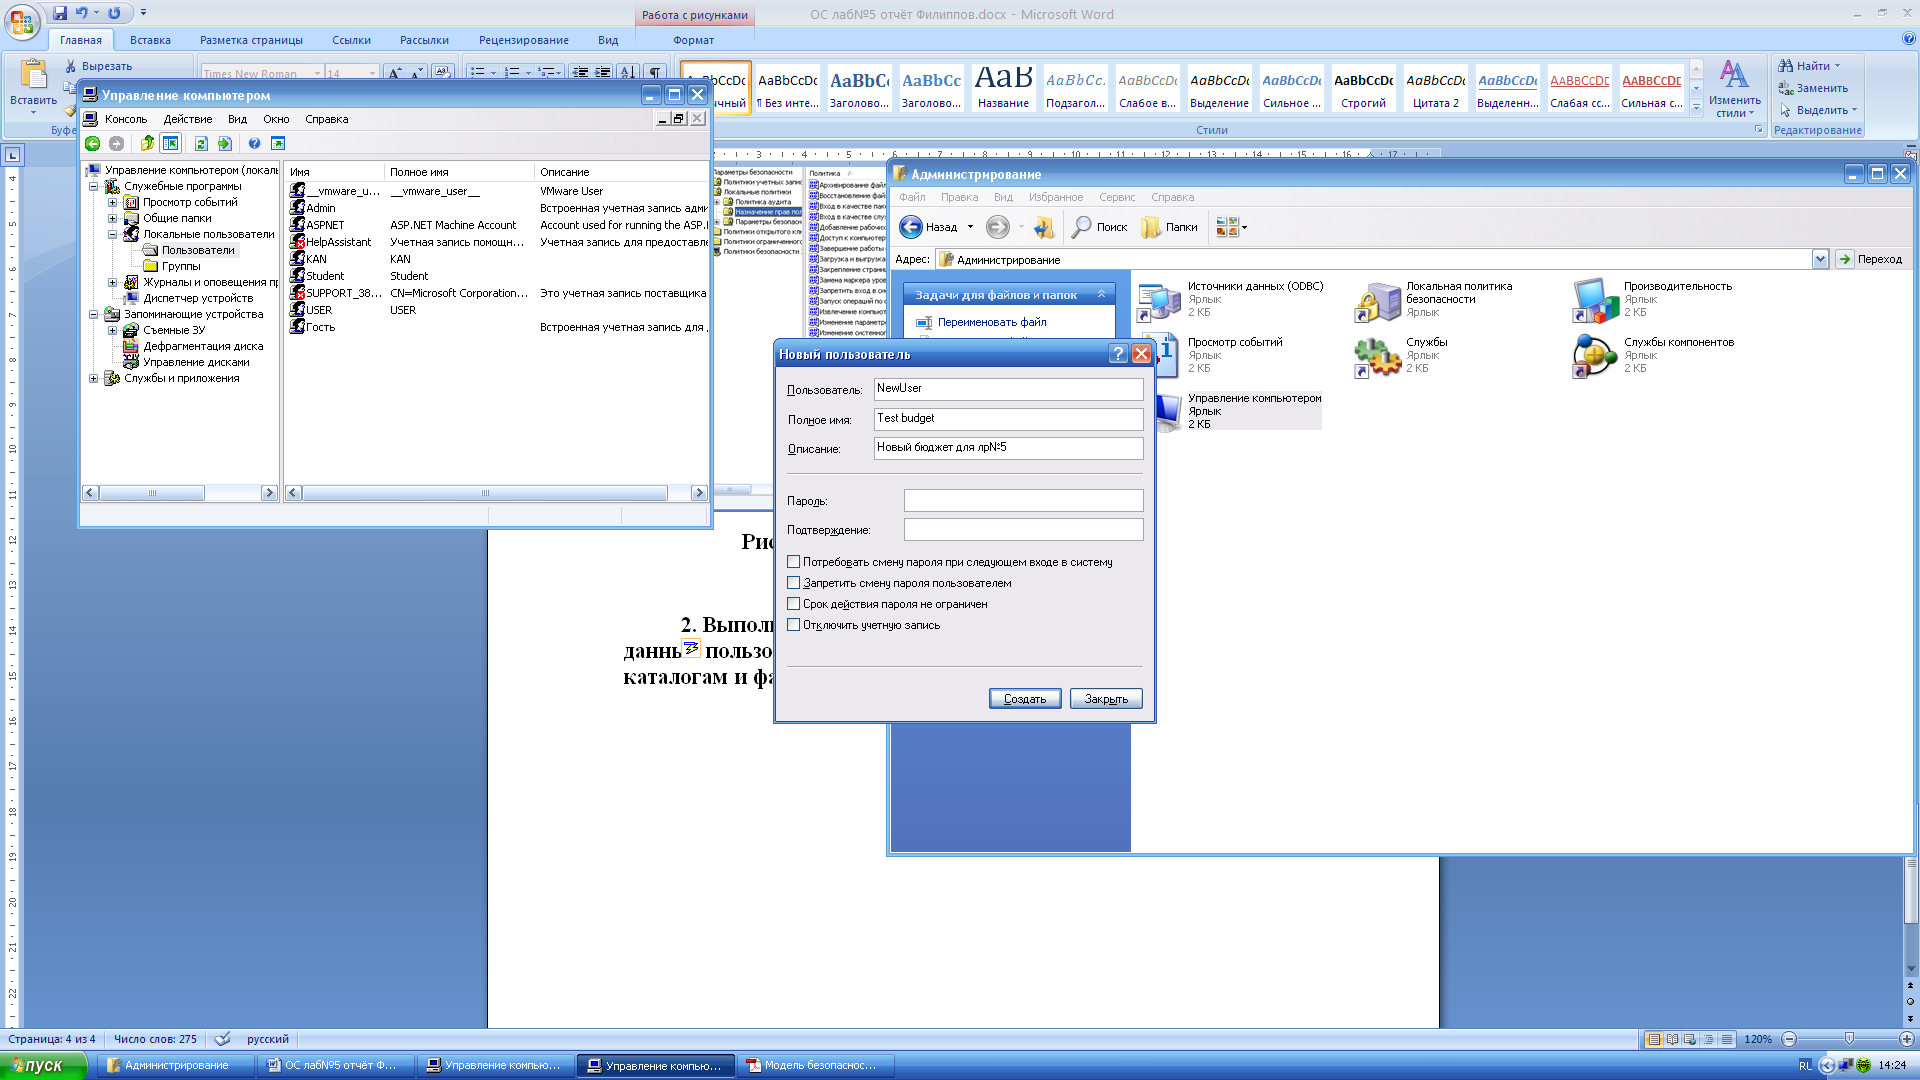Toggle the console tree show/hide icon
The width and height of the screenshot is (1920, 1080).
tap(171, 144)
